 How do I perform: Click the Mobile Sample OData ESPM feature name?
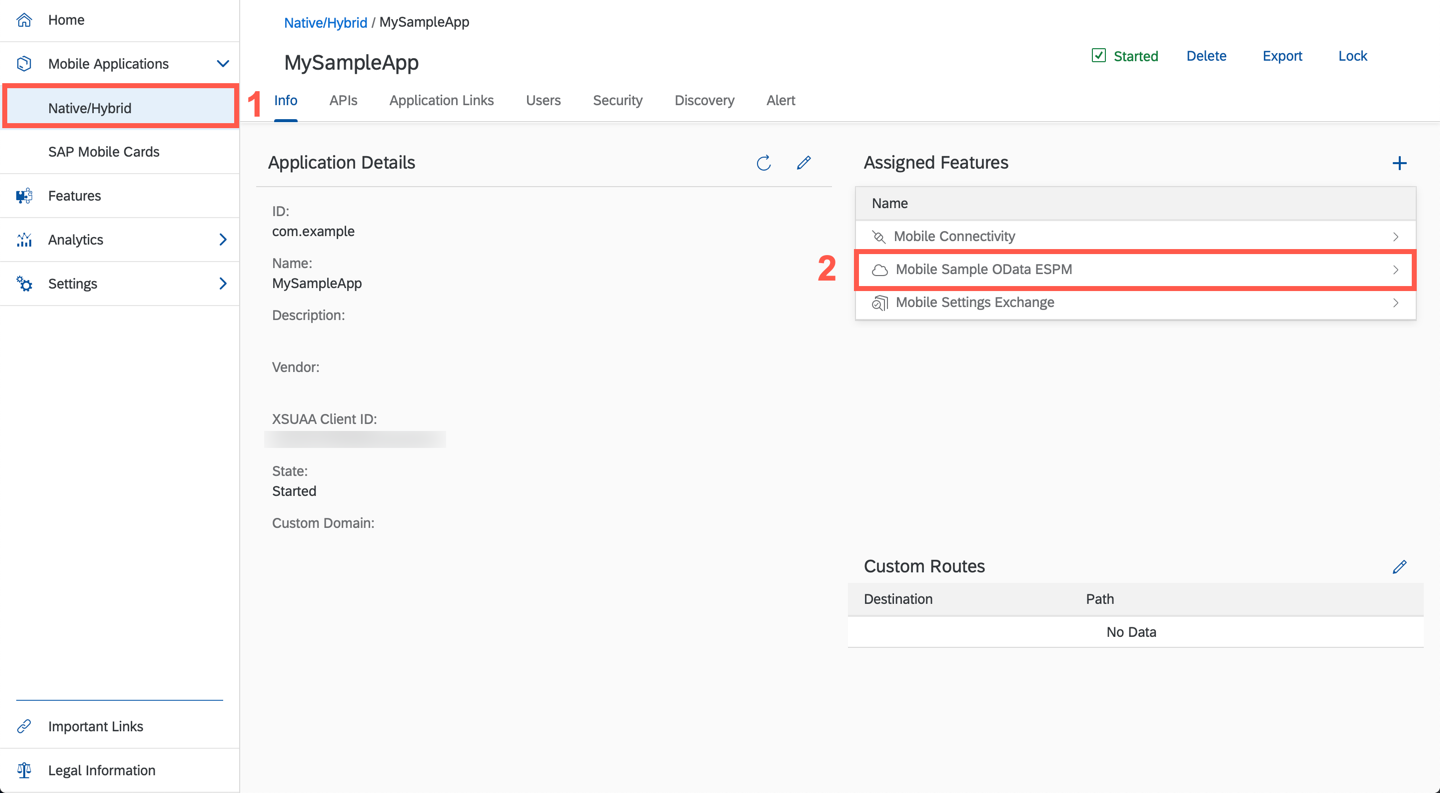(x=984, y=270)
